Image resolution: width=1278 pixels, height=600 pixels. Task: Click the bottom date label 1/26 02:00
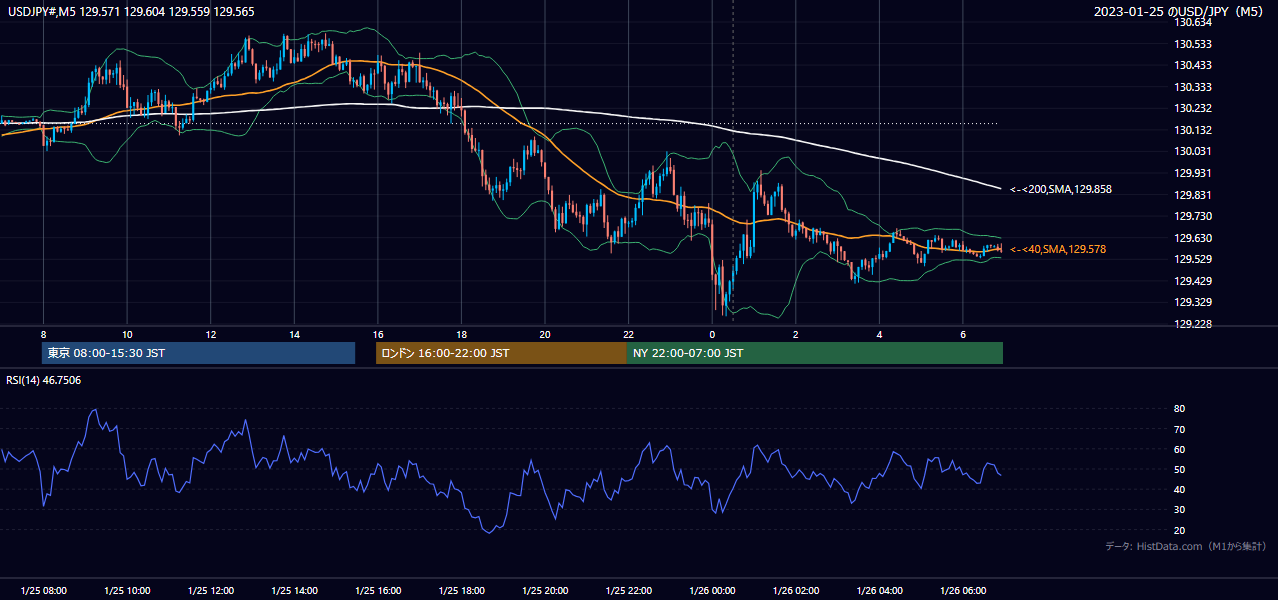[796, 591]
